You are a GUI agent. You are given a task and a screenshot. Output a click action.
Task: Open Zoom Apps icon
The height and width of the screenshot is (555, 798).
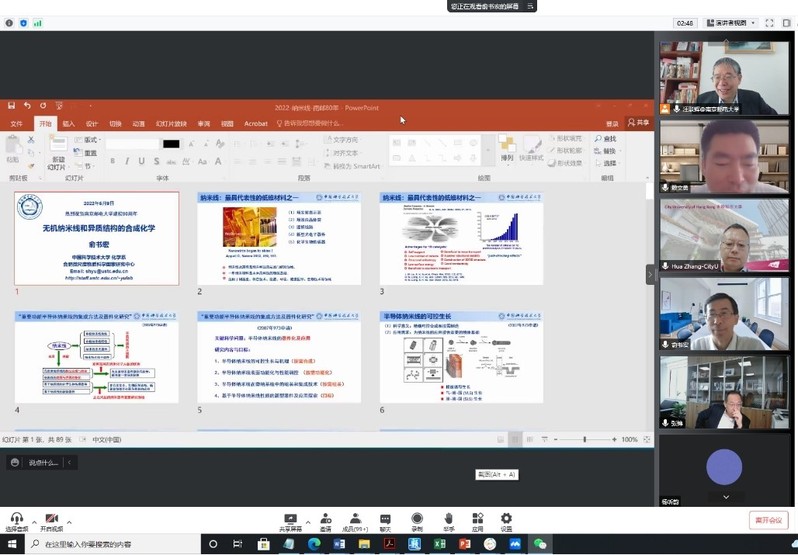(478, 519)
